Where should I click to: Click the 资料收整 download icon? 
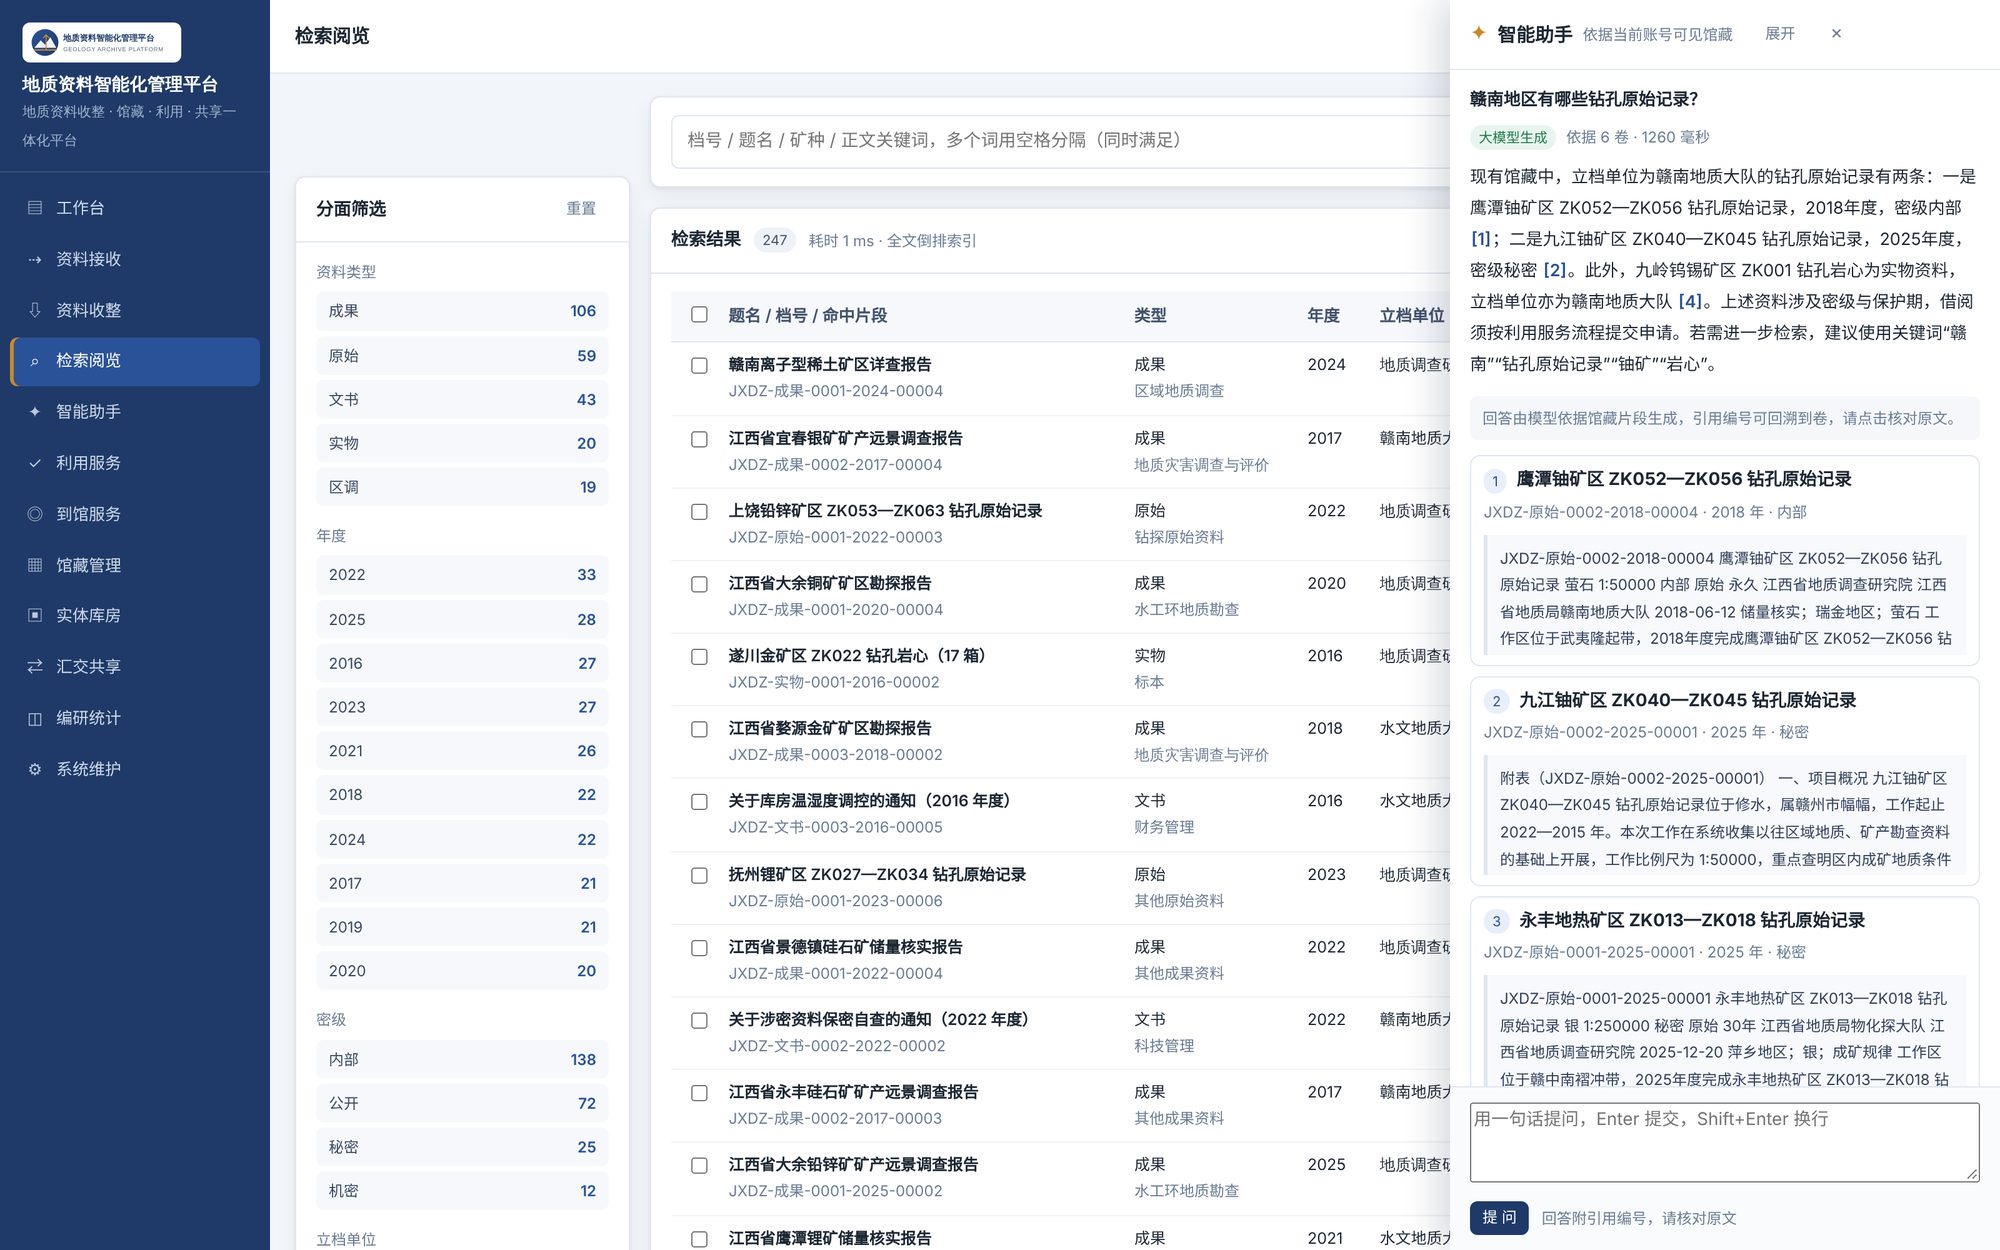pos(35,310)
